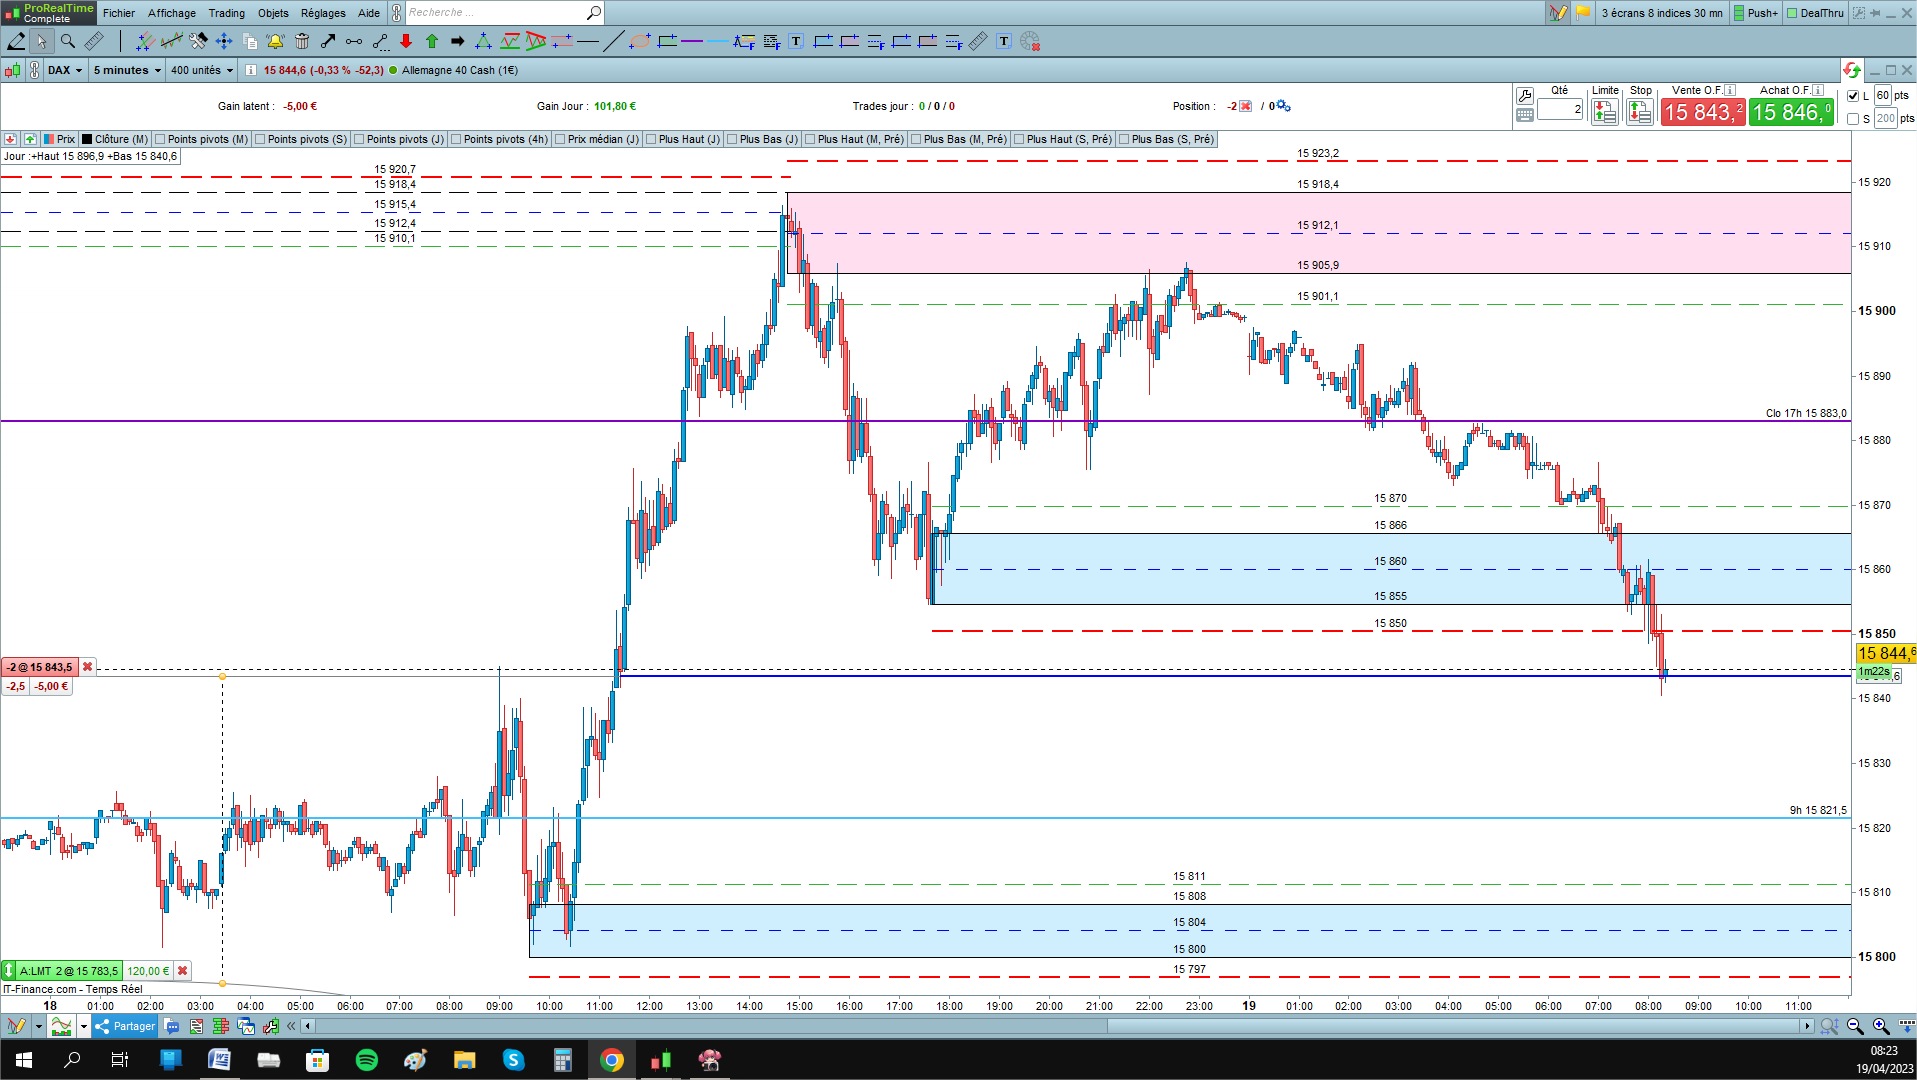
Task: Click the Qté quantity input field
Action: (x=1560, y=109)
